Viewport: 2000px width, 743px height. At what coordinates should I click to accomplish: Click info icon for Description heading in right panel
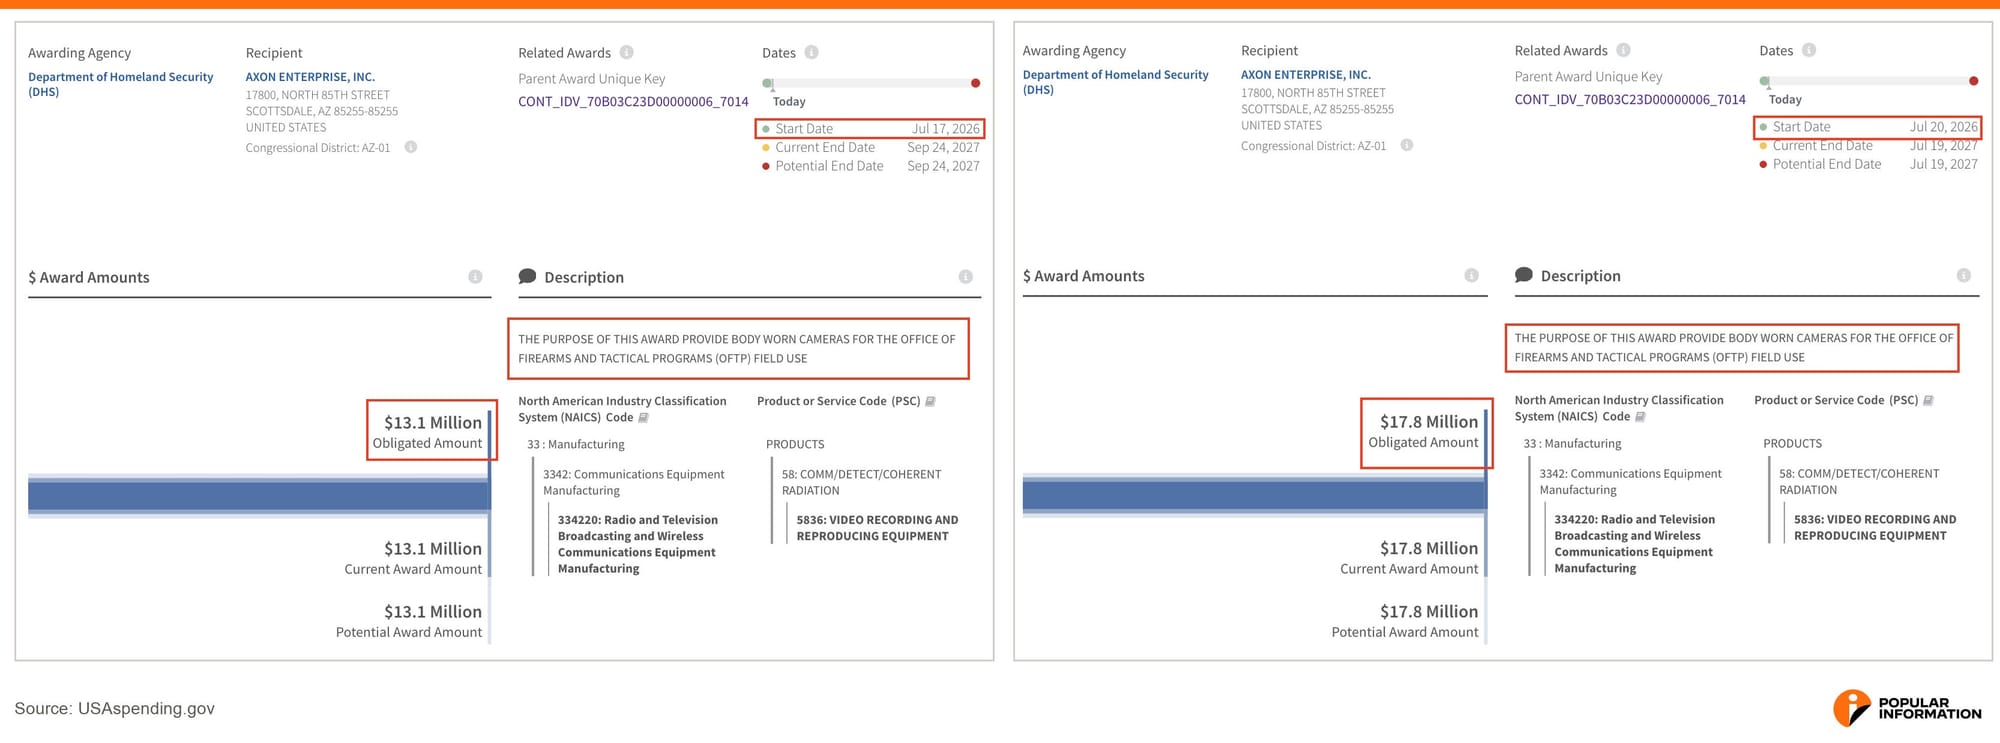click(x=1963, y=275)
